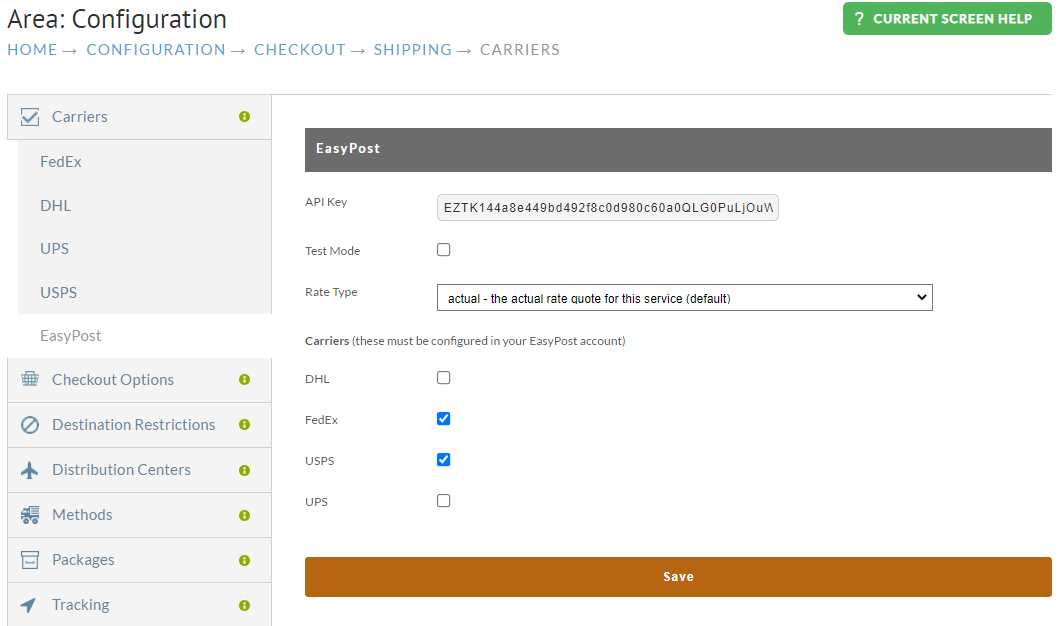Open Destination Restrictions section
This screenshot has height=626, width=1061.
pos(139,425)
